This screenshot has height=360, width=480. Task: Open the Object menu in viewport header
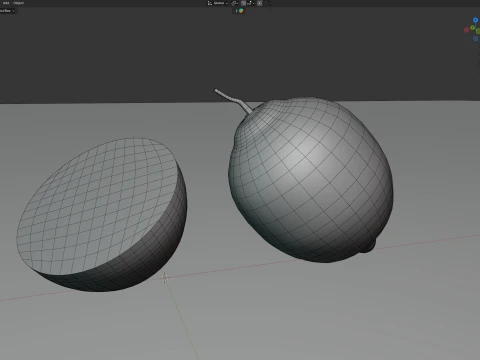(x=19, y=3)
